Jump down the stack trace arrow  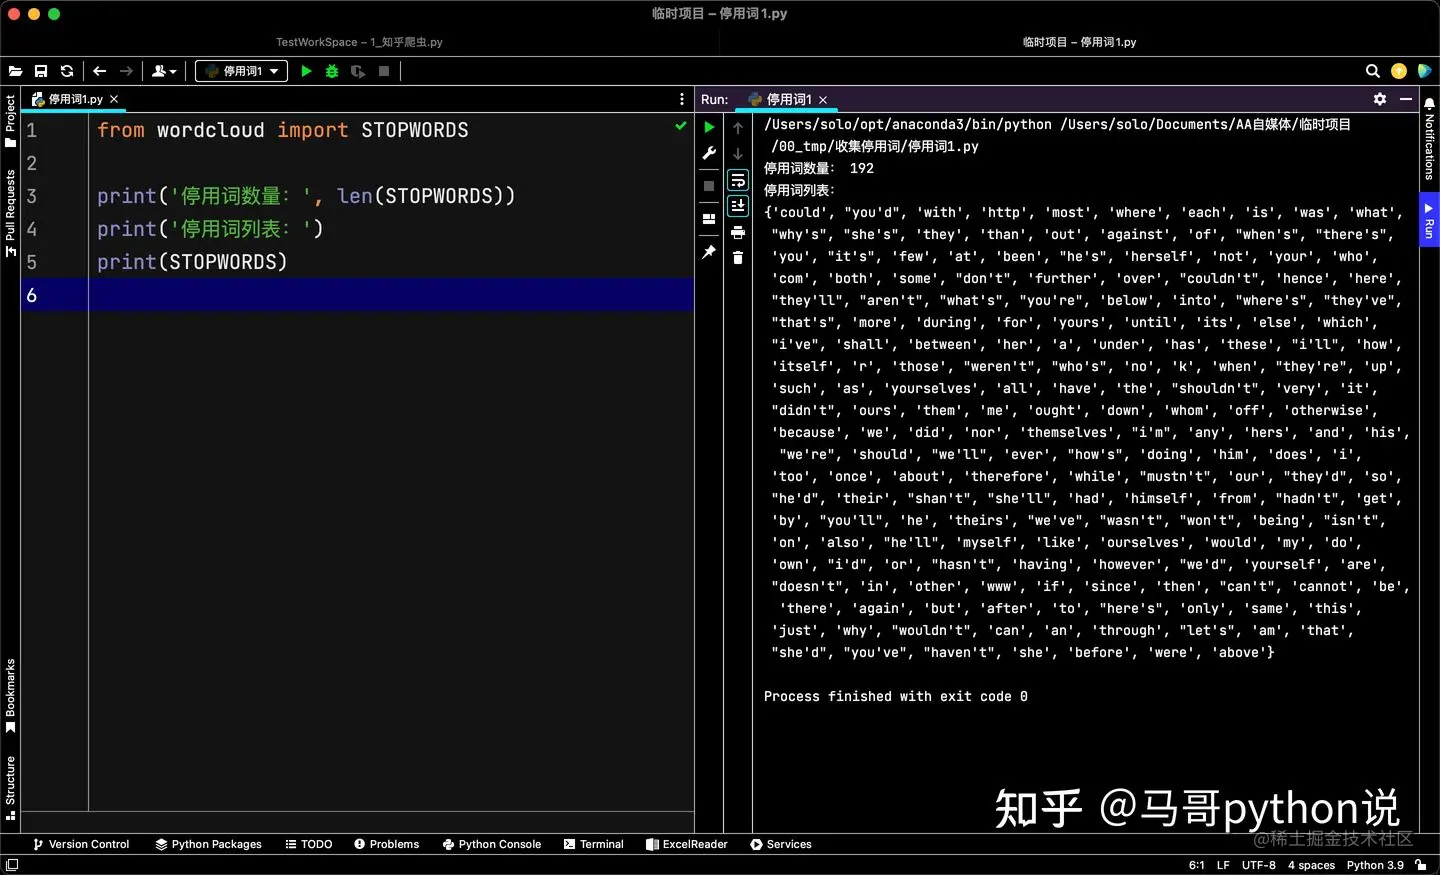click(738, 154)
